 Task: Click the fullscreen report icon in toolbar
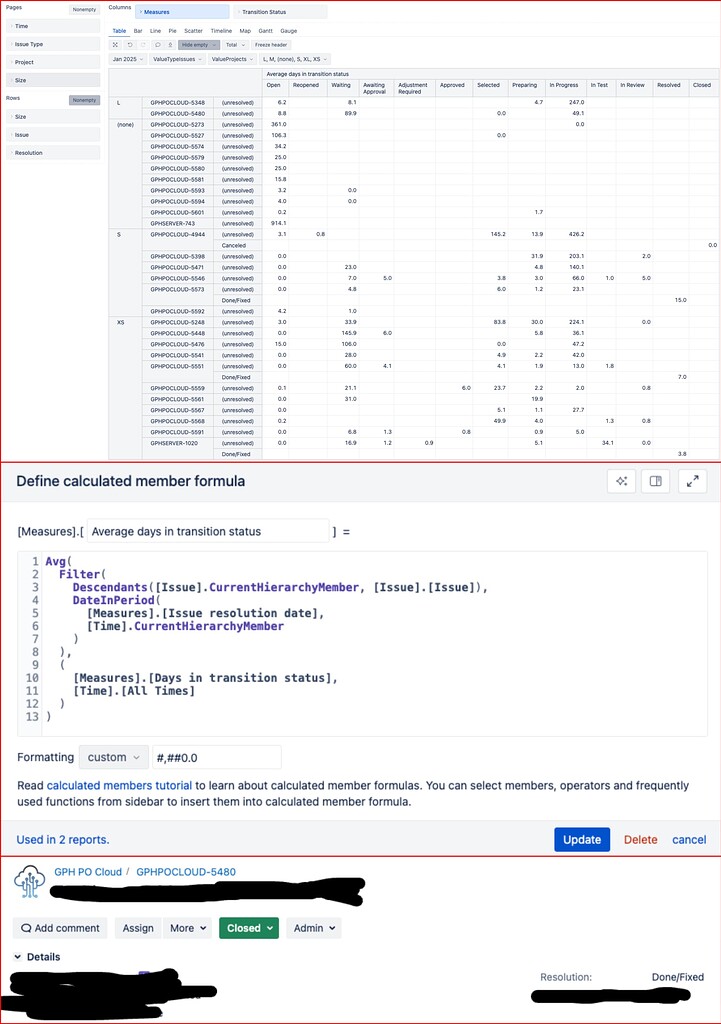tap(115, 45)
